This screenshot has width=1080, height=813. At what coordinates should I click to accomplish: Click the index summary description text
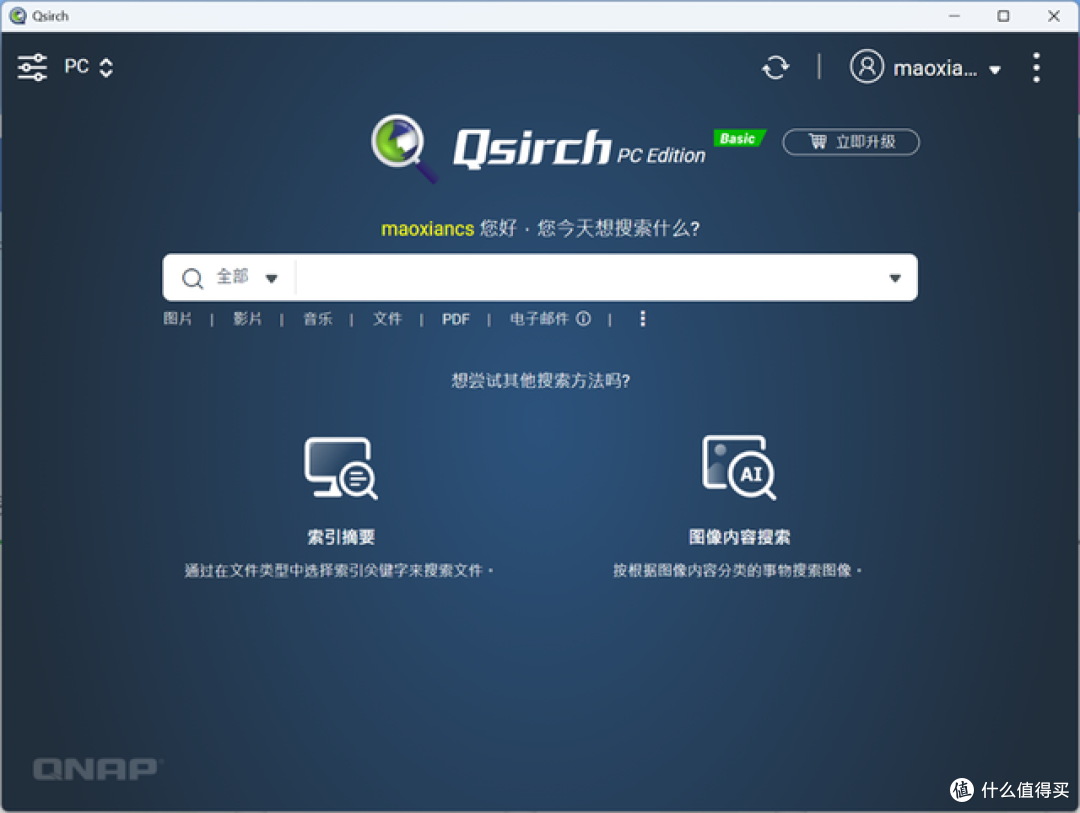[x=339, y=570]
